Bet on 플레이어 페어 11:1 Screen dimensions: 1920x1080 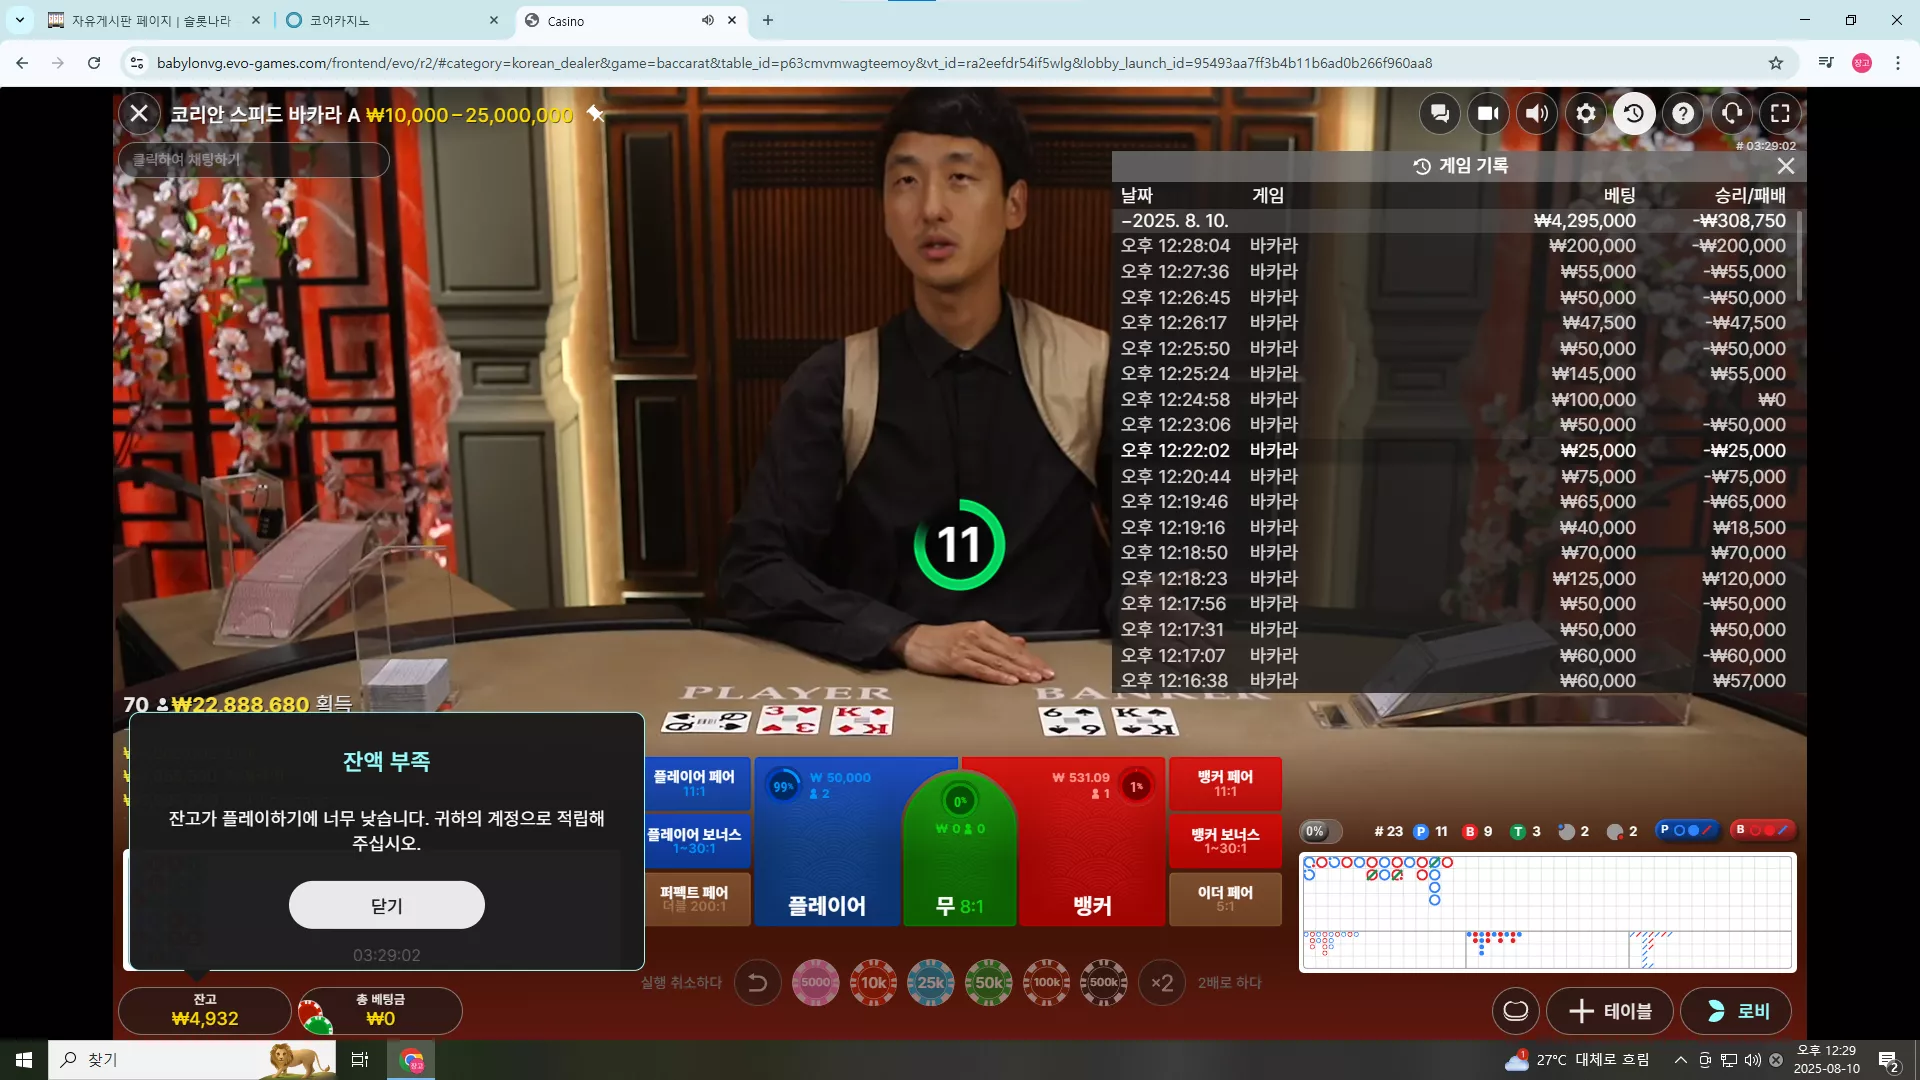point(695,783)
